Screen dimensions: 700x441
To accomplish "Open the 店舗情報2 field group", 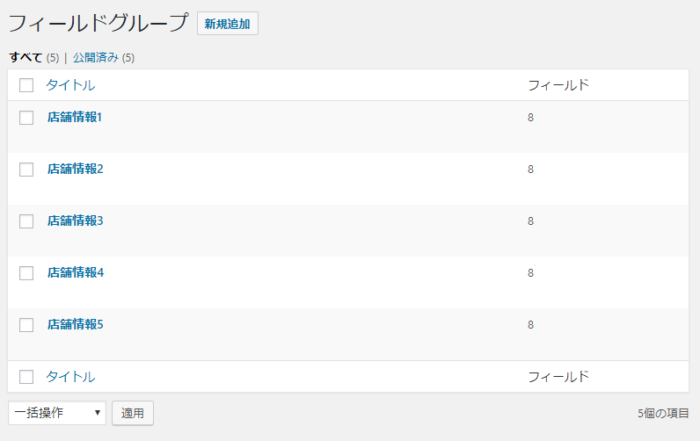I will coord(75,169).
